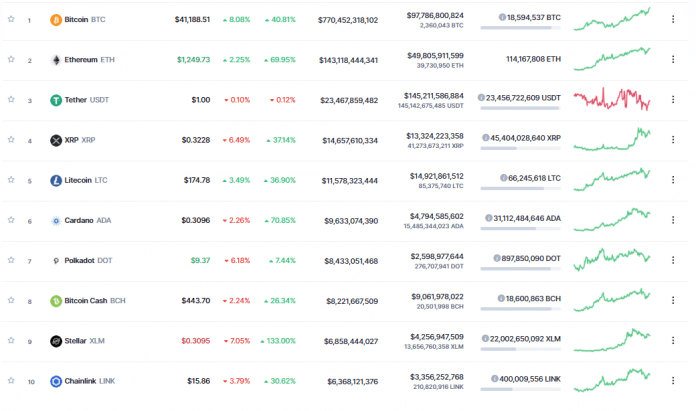Click the Bitcoin Cash logo icon
The image size is (696, 411).
[x=56, y=300]
